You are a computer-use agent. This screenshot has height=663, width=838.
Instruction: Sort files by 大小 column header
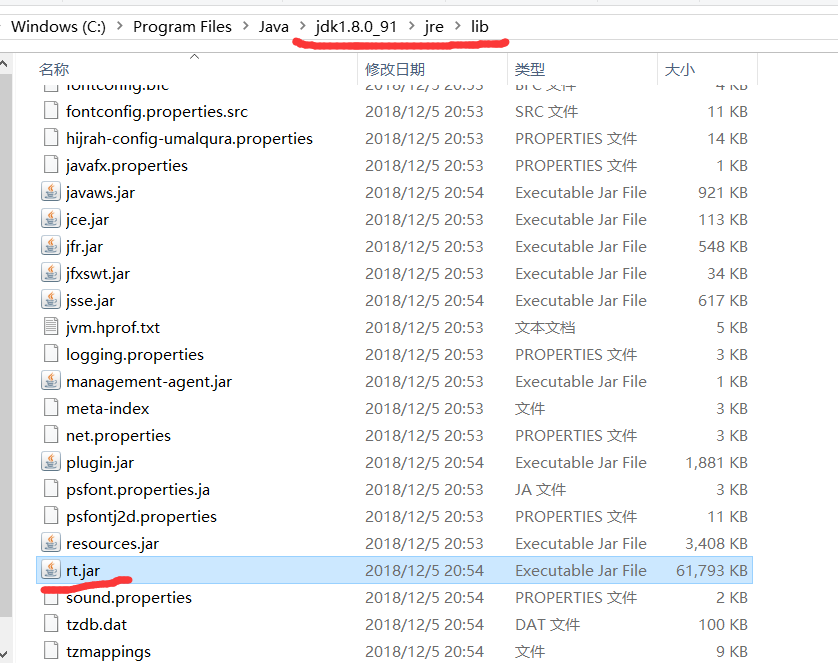click(x=679, y=69)
